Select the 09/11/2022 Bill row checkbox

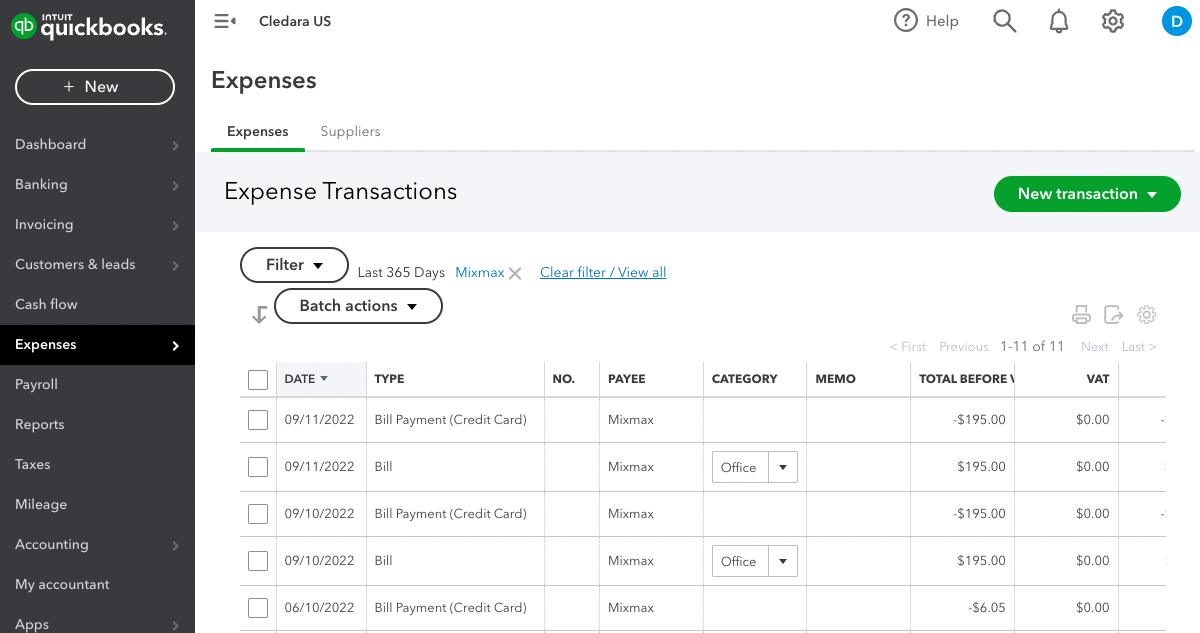[258, 467]
